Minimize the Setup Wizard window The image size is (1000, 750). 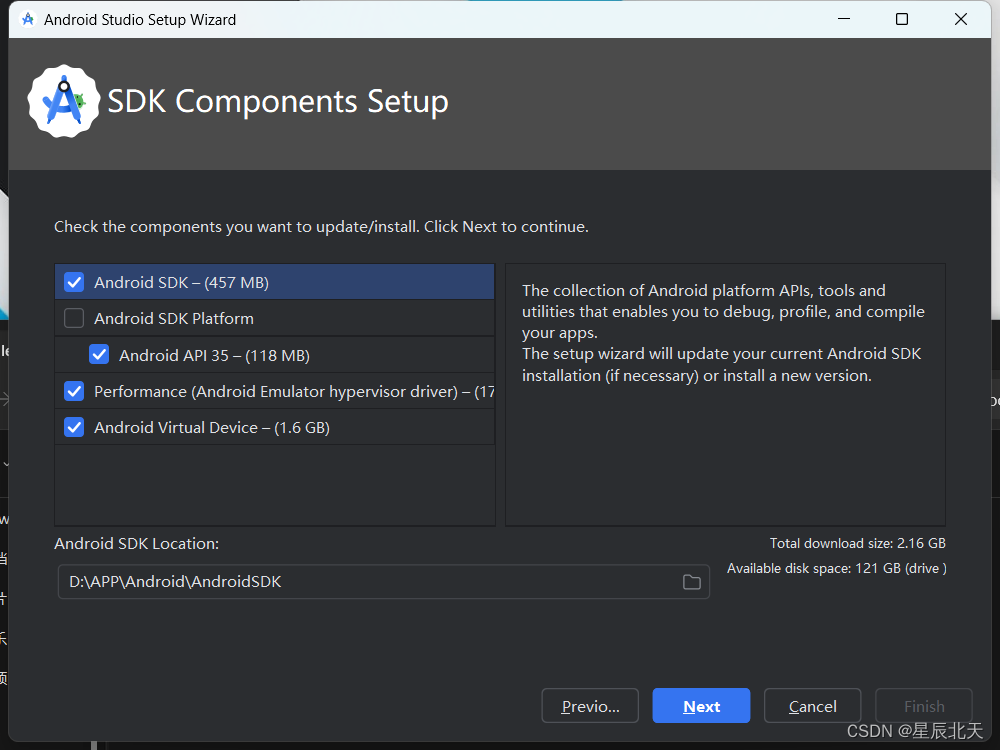tap(844, 19)
